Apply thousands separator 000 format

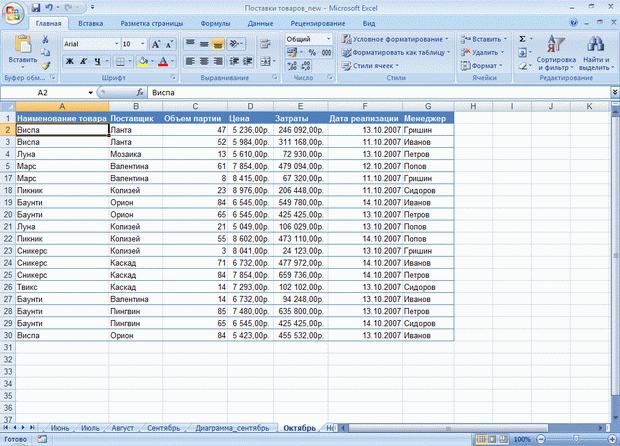pyautogui.click(x=326, y=52)
